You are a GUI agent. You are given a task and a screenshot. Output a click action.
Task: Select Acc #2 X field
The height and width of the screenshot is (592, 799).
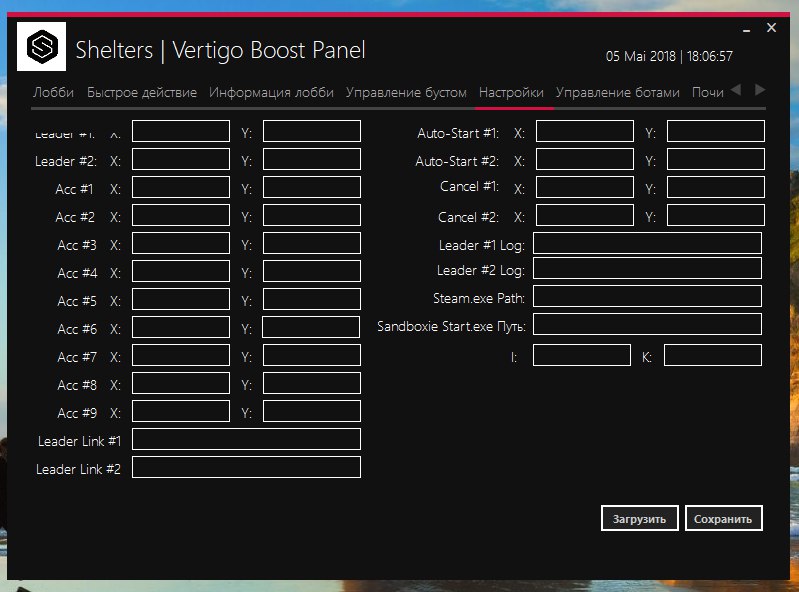[x=181, y=216]
